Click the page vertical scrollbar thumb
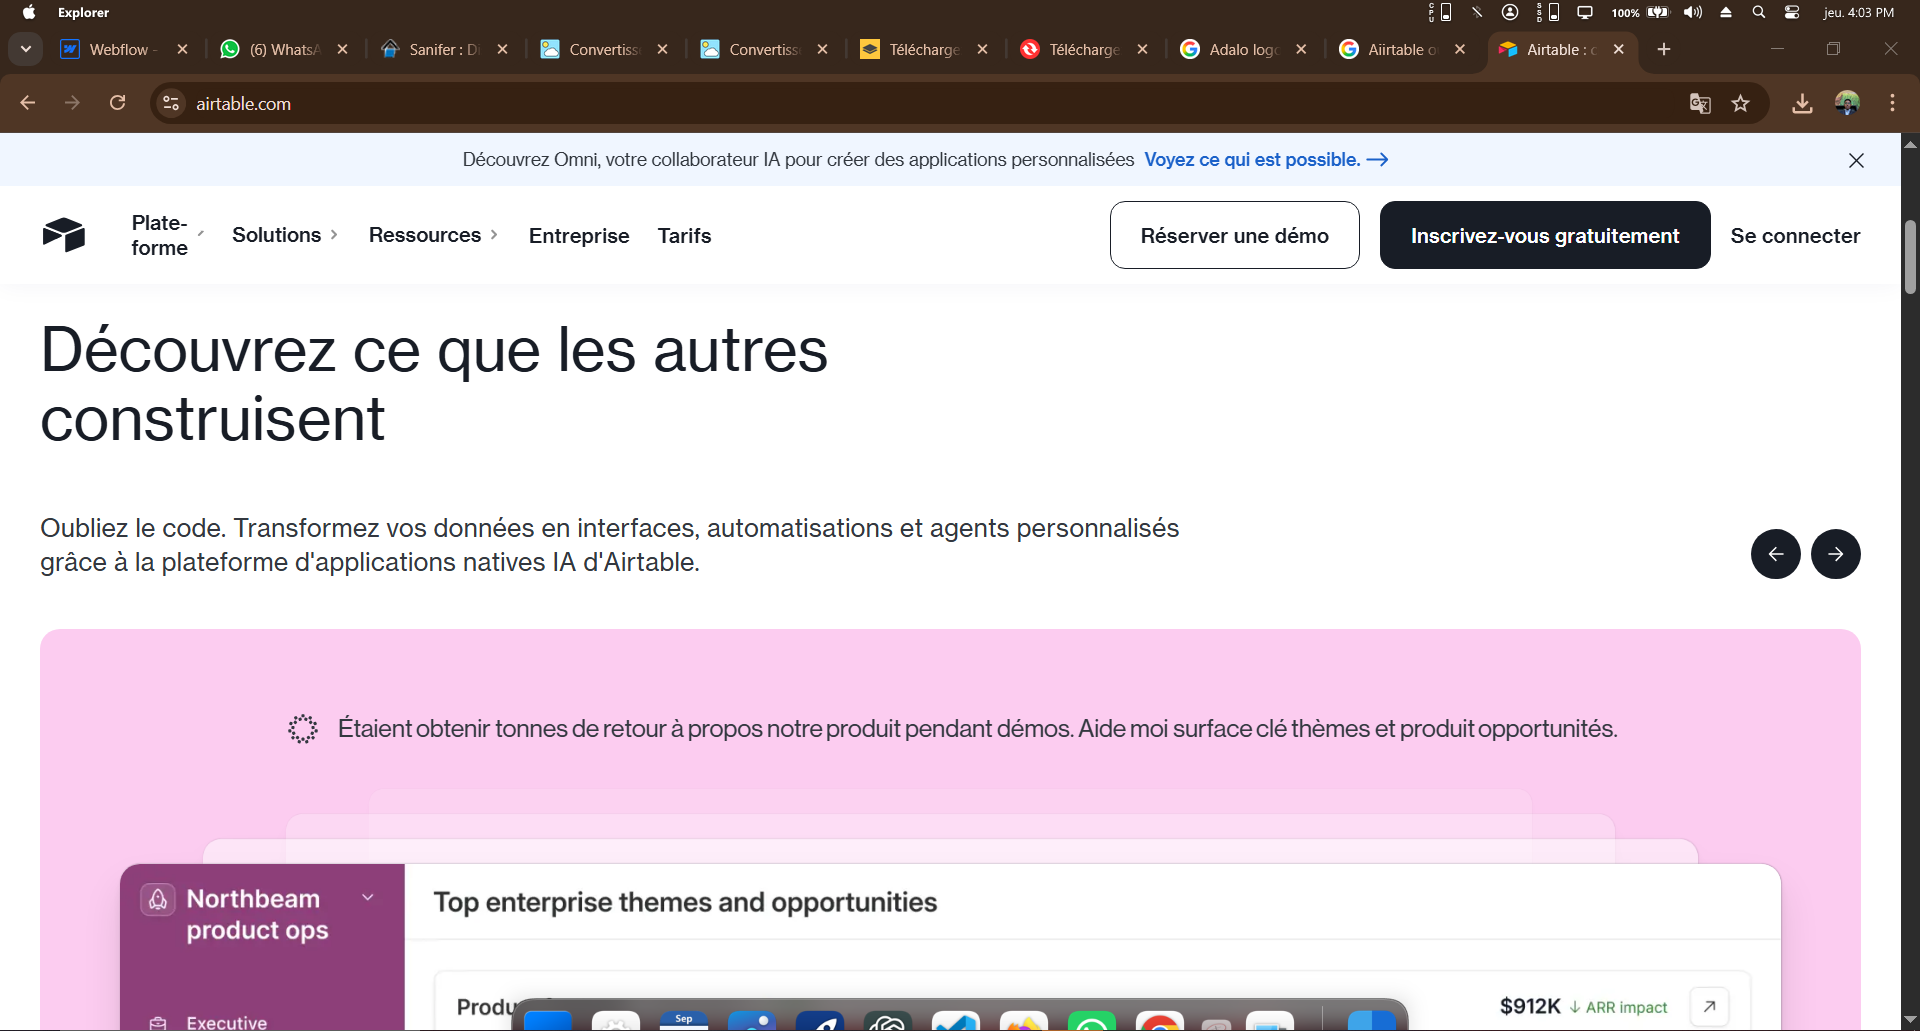Screen dimensions: 1920x1031 pyautogui.click(x=1910, y=257)
